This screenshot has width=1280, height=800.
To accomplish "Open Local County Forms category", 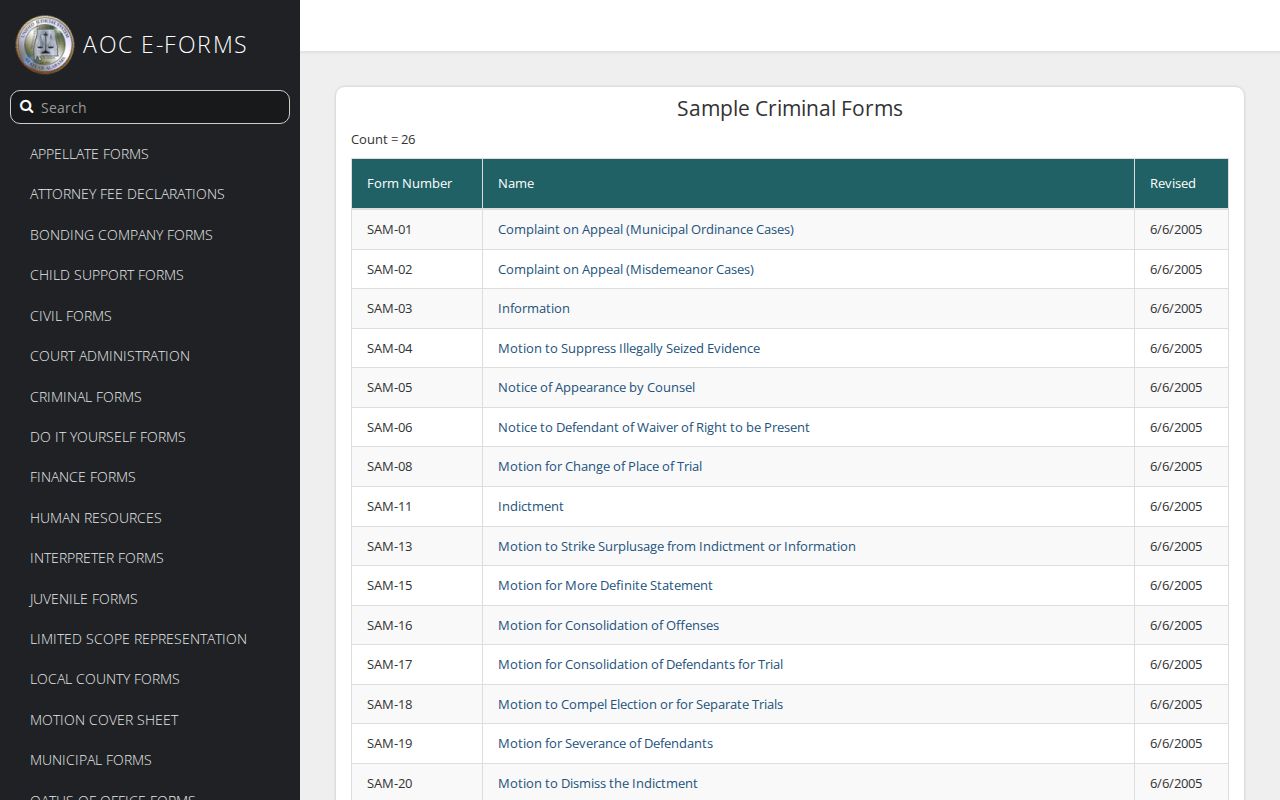I will click(x=105, y=679).
